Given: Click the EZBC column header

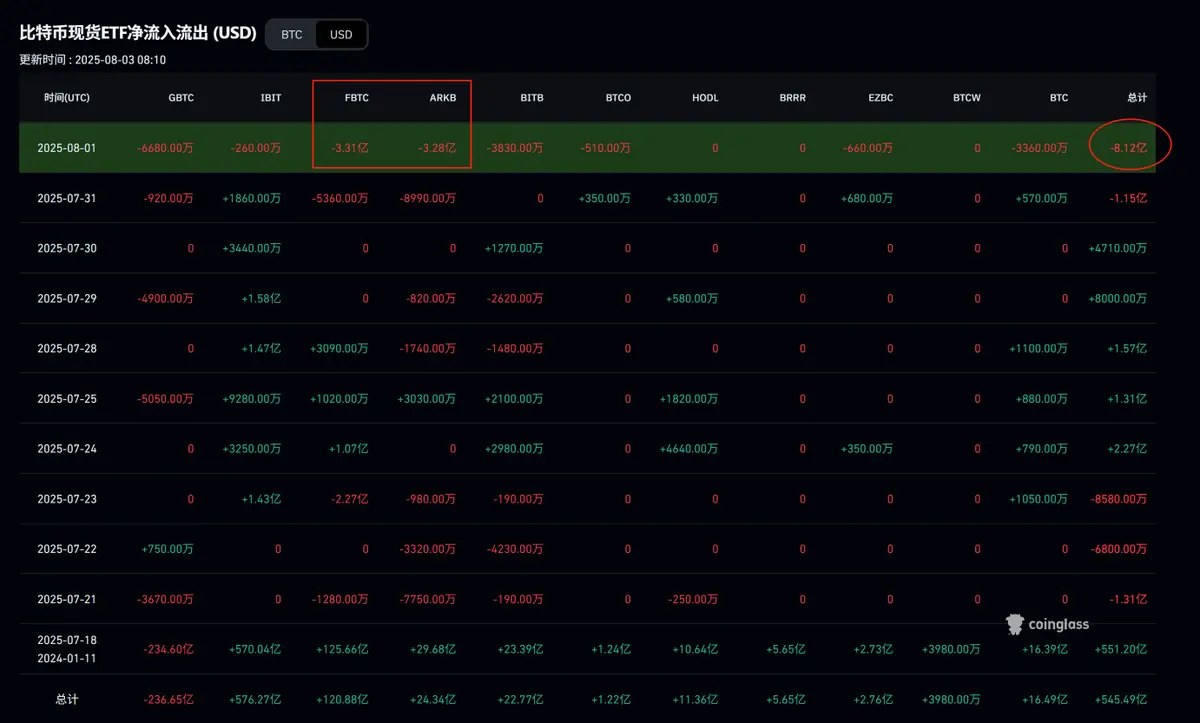Looking at the screenshot, I should pyautogui.click(x=880, y=98).
